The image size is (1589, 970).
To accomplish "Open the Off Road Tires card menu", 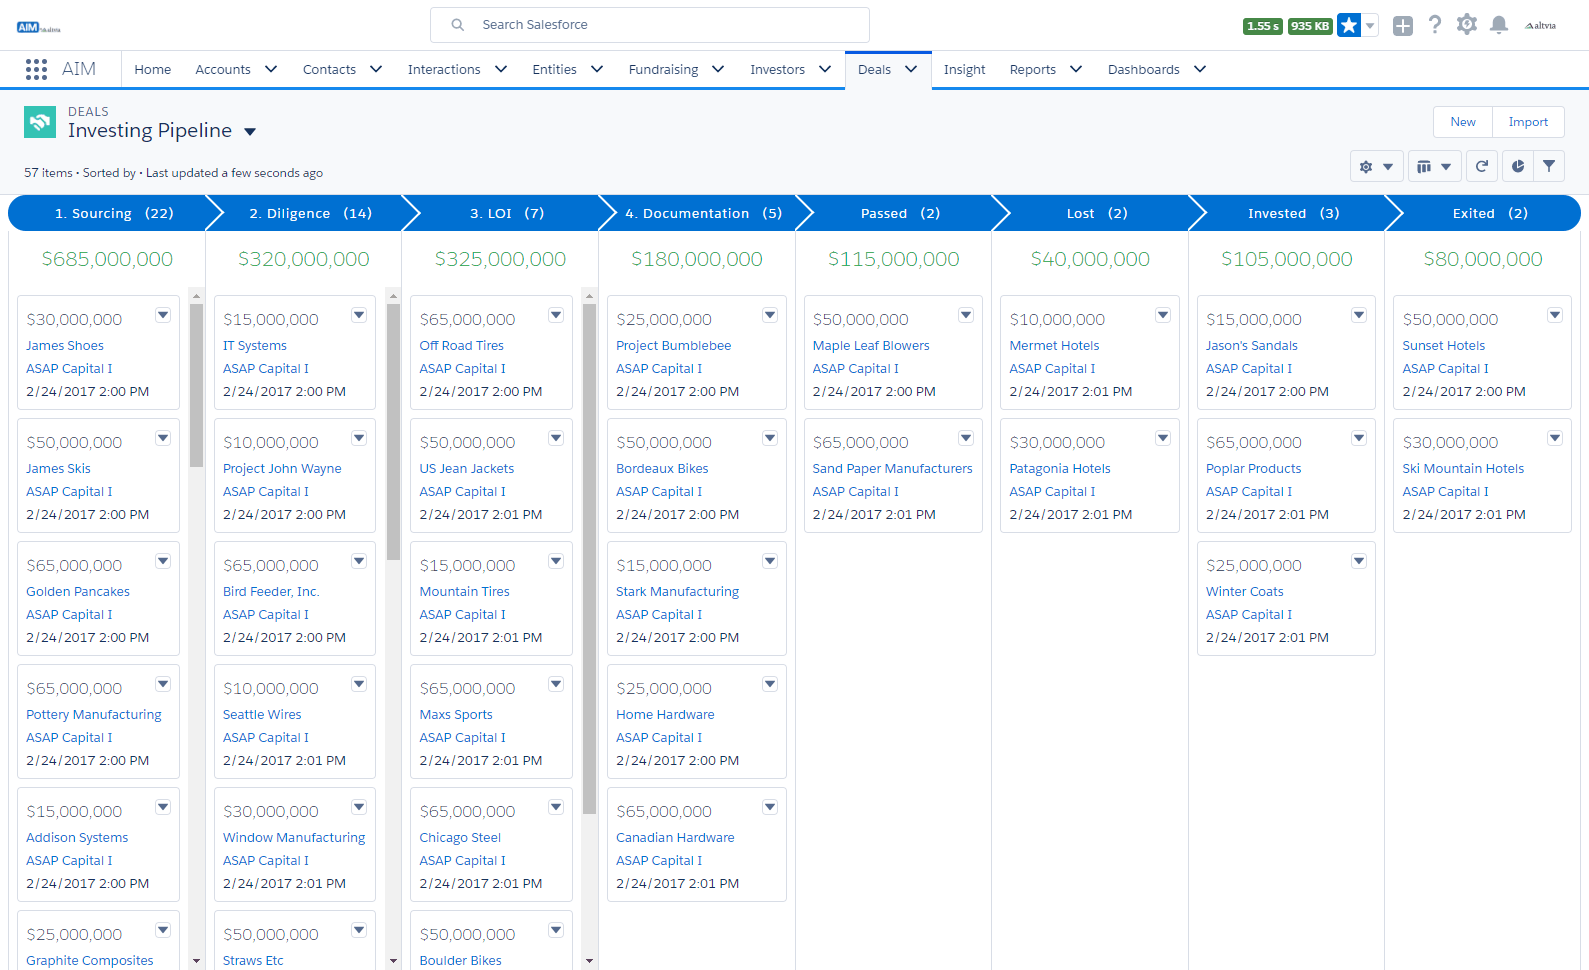I will (556, 315).
